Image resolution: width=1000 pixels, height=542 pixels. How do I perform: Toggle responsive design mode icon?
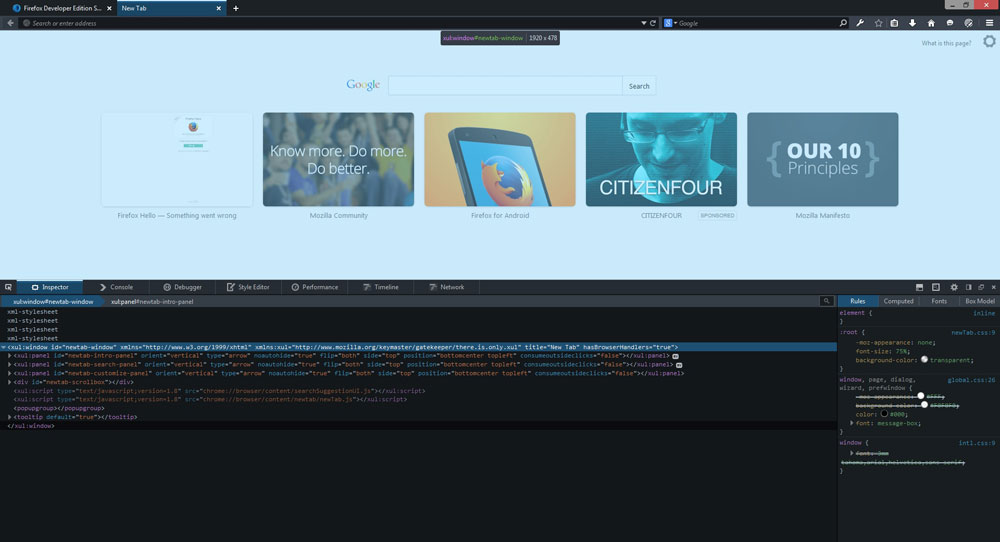point(936,288)
